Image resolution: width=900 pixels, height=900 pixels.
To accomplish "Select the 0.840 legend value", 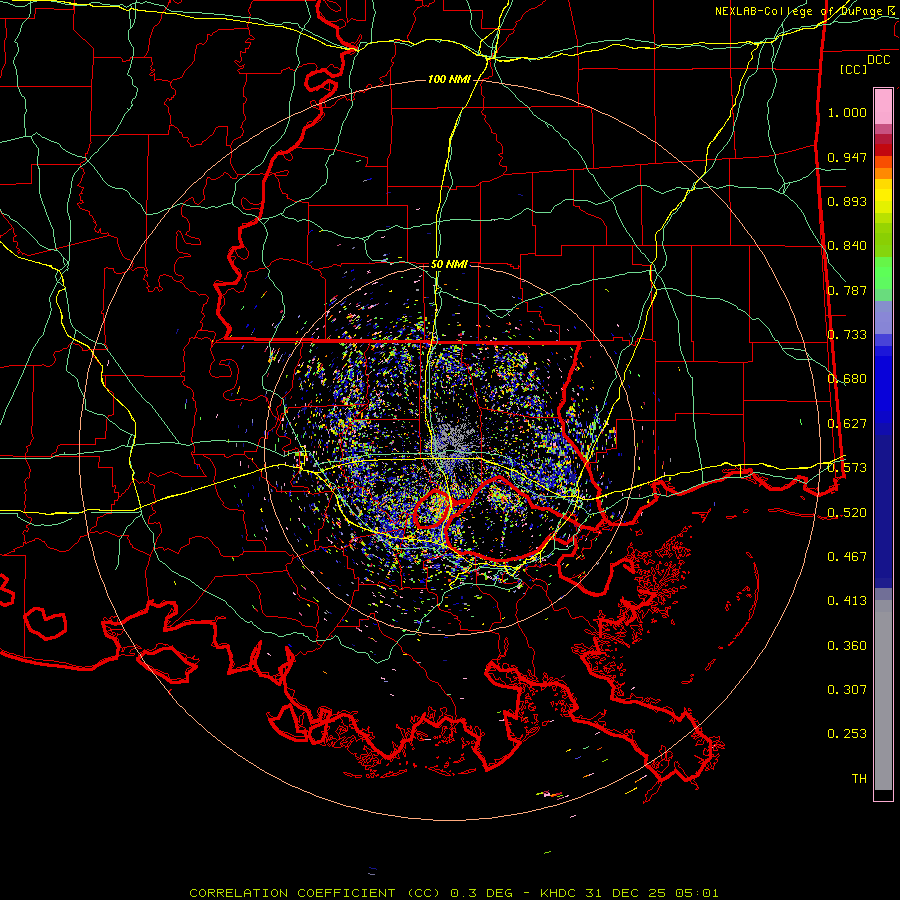I will pos(847,246).
